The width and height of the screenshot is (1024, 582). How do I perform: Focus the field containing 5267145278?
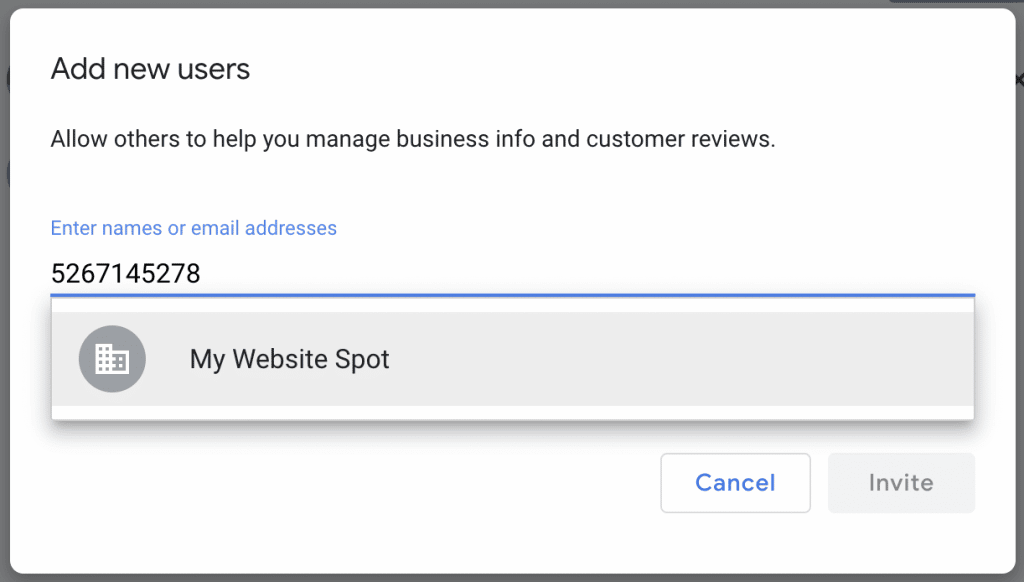tap(513, 273)
